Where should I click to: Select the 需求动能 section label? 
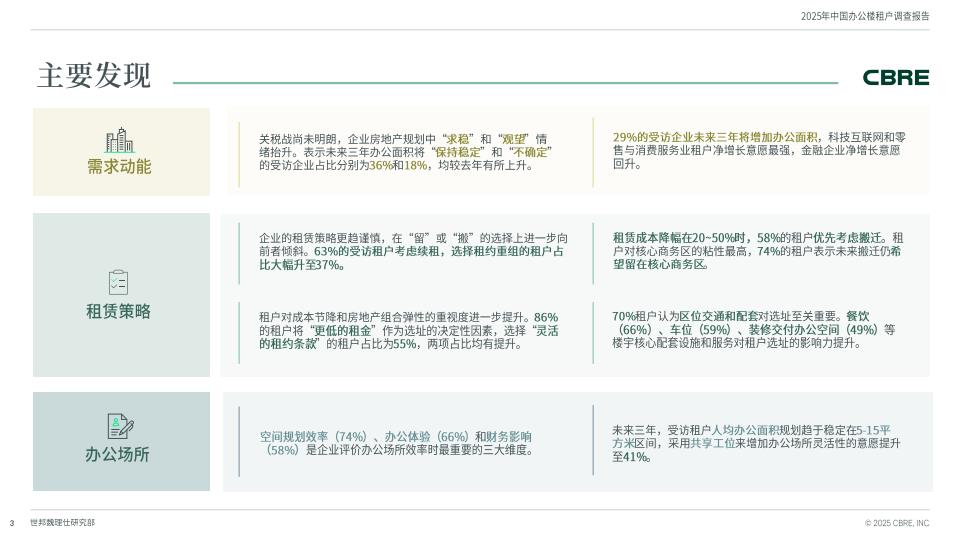119,167
